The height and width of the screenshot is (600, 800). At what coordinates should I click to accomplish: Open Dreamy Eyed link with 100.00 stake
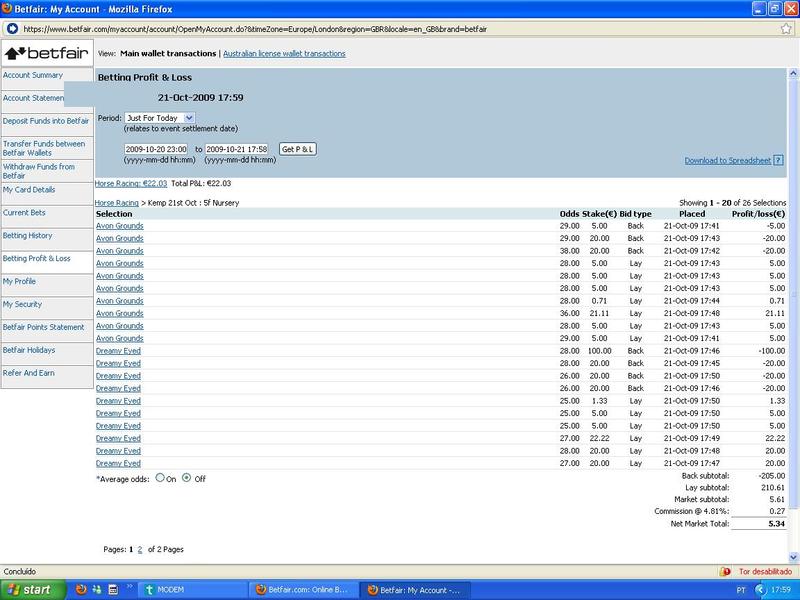pyautogui.click(x=118, y=351)
